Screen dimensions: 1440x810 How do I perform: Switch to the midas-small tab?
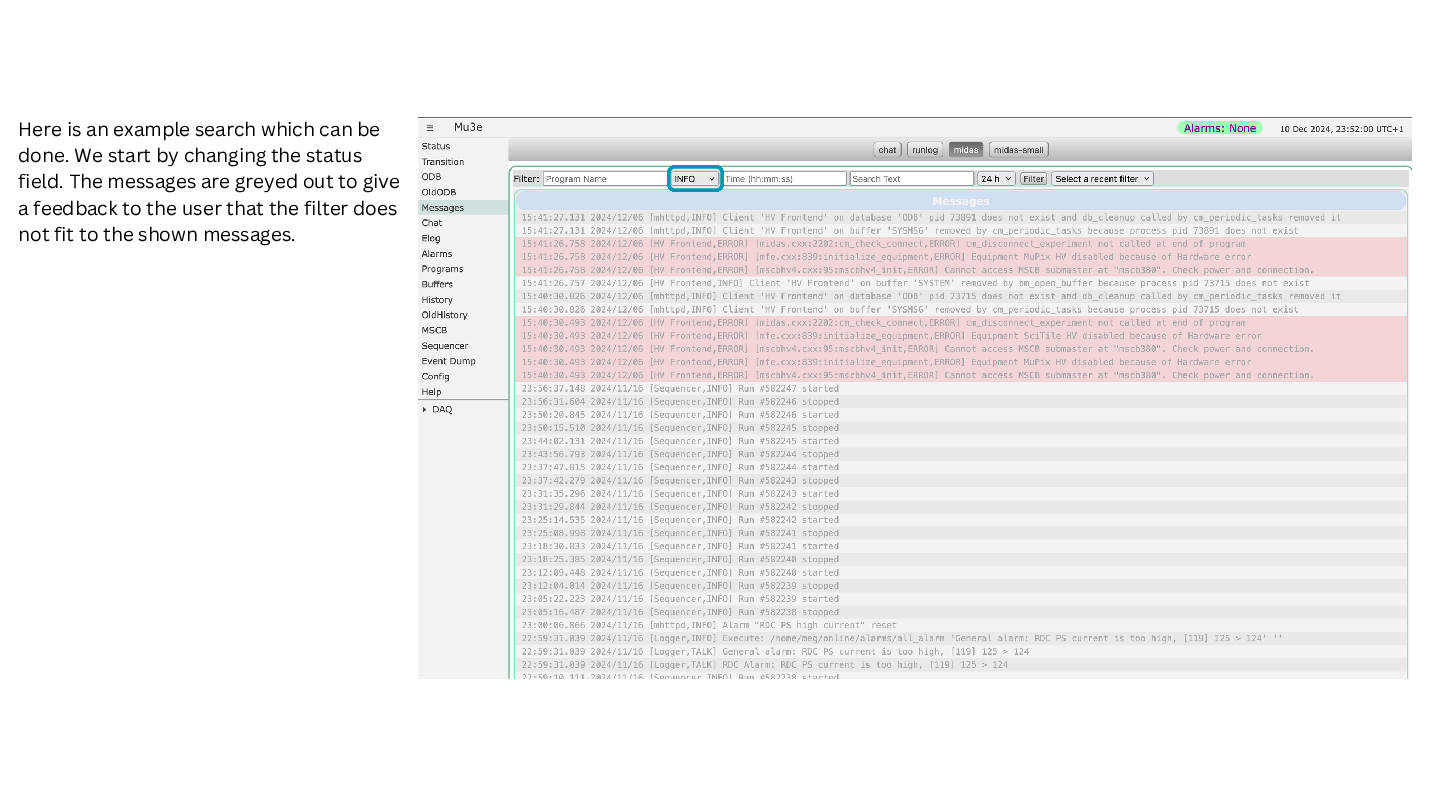tap(1019, 150)
